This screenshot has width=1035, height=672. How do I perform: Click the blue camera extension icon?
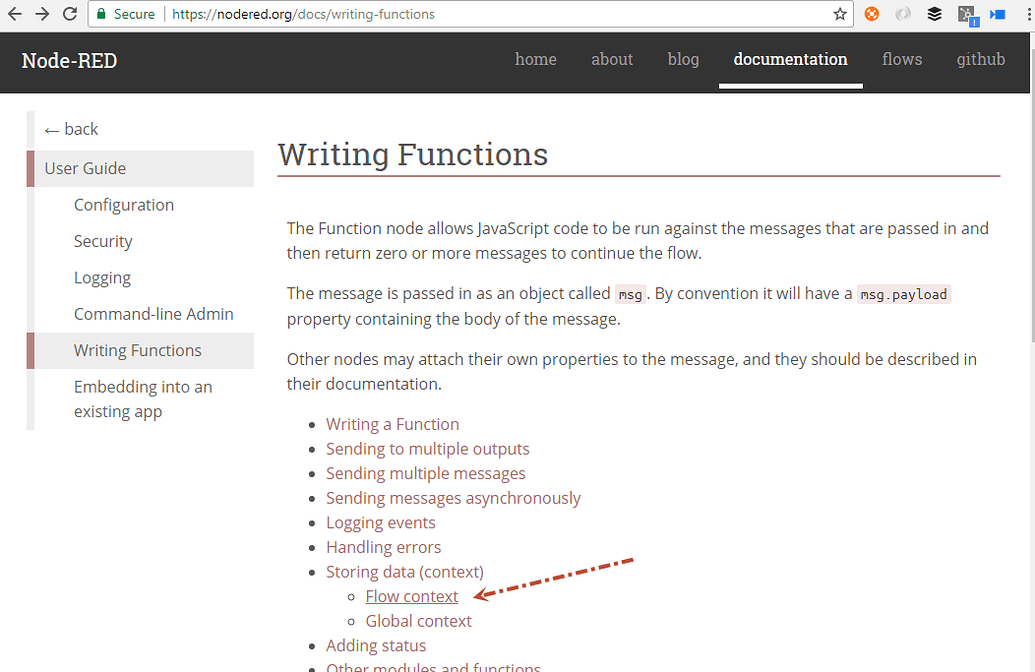(x=996, y=14)
